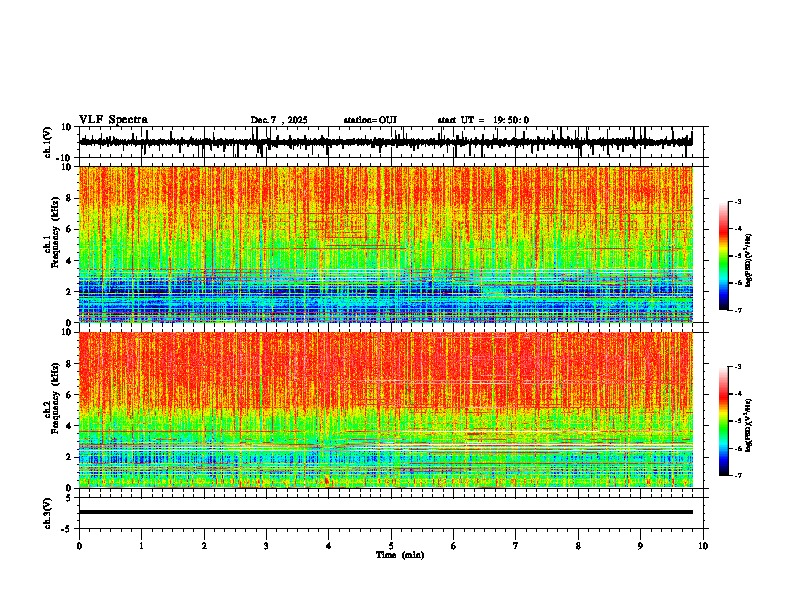Click the time axis tick label "9"
792x612 pixels.
(x=640, y=546)
